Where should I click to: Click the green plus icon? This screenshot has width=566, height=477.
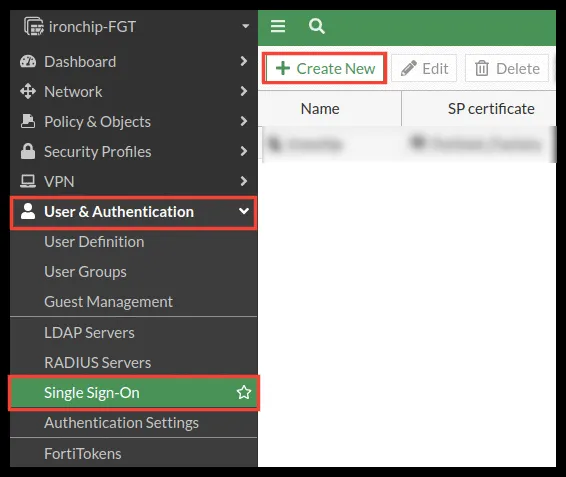tap(283, 68)
